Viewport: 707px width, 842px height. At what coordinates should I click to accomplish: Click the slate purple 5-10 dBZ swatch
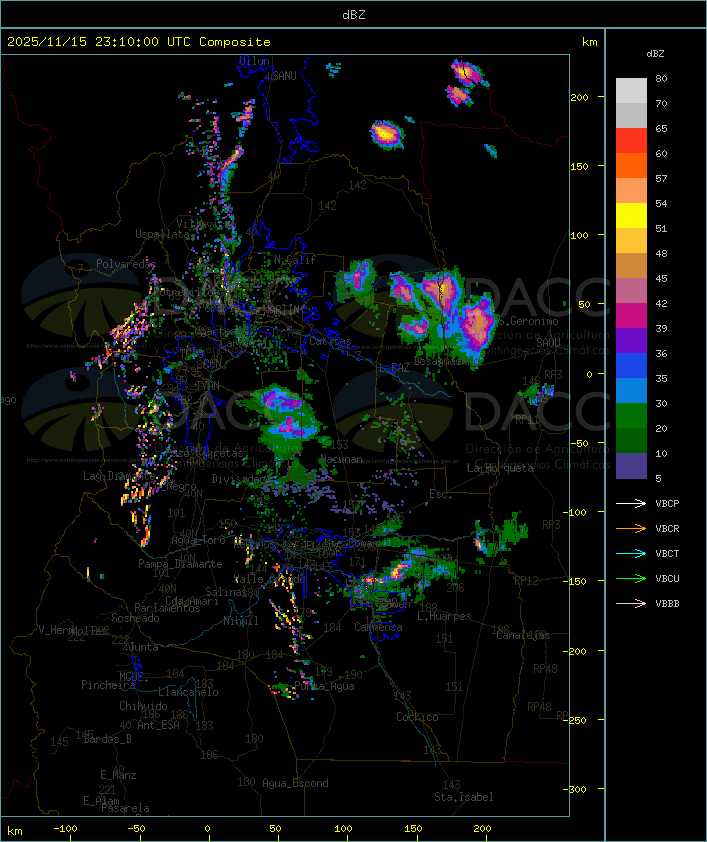pos(631,466)
